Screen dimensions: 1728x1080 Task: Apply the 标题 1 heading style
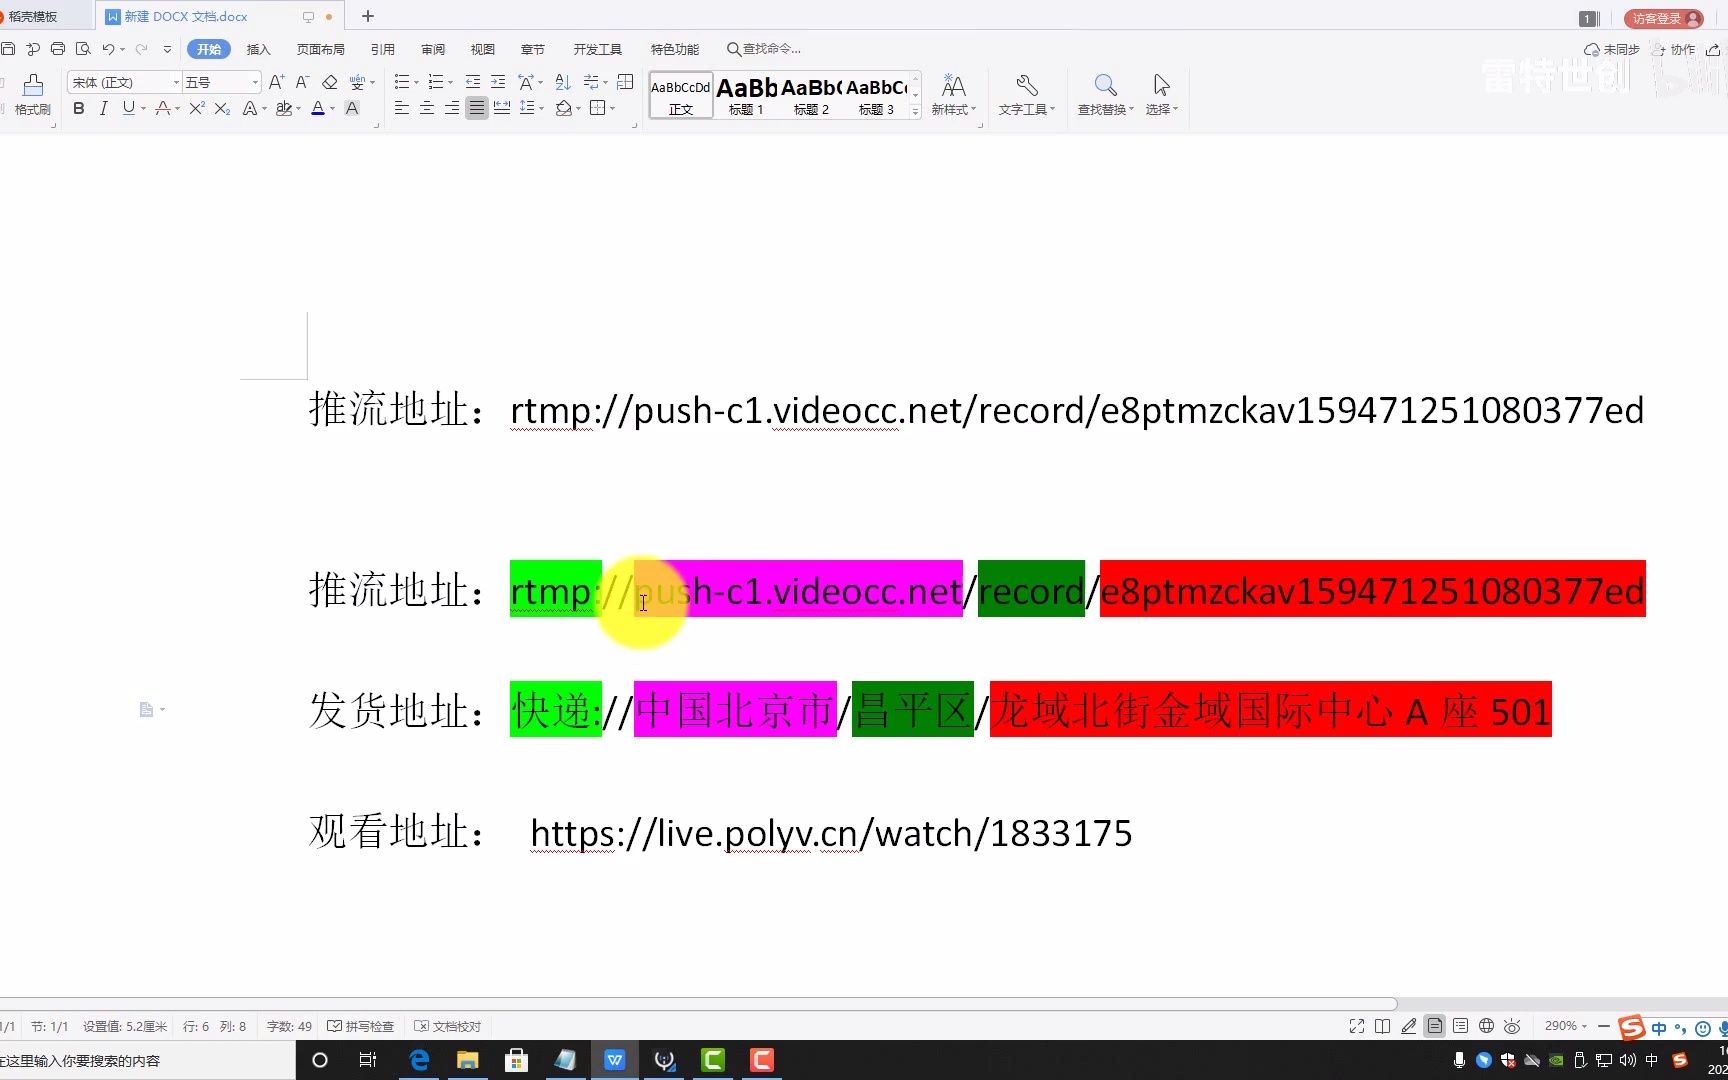[x=746, y=96]
